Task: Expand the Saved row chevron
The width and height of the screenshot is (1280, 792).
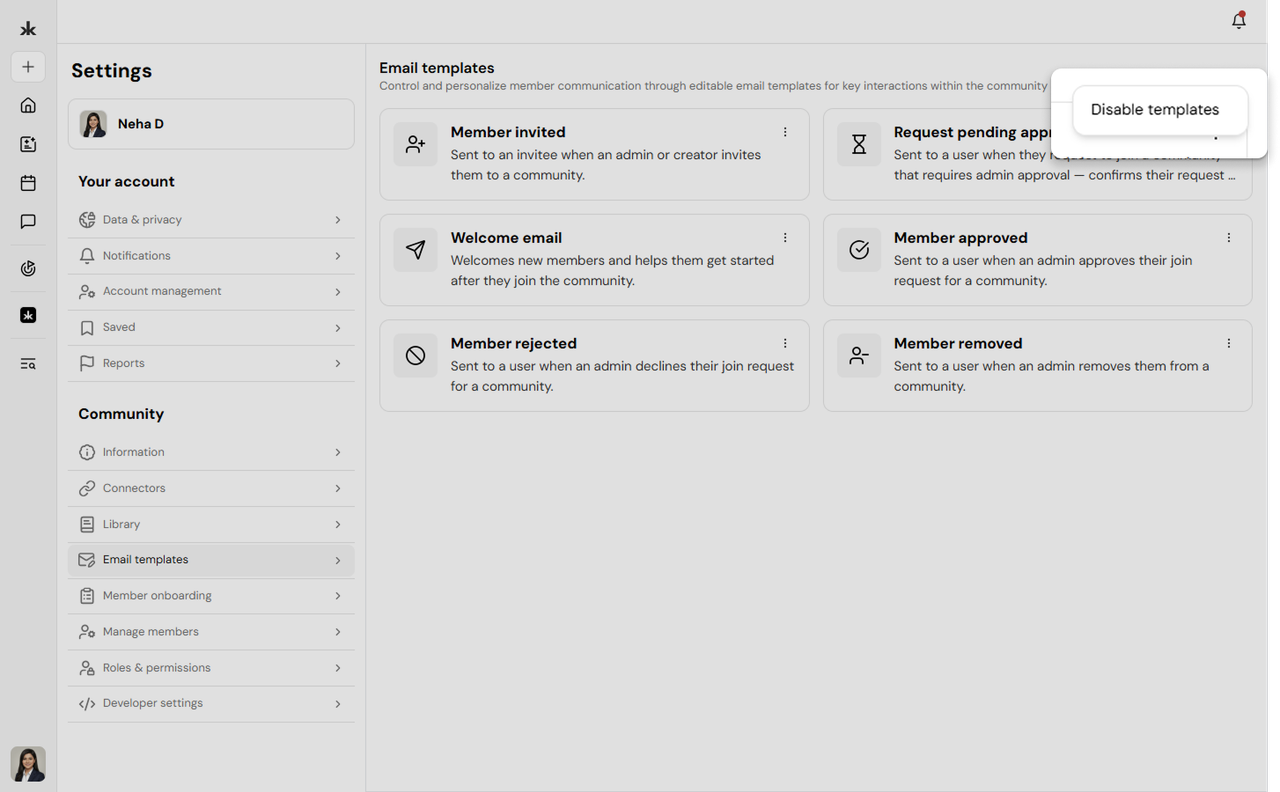Action: [x=338, y=328]
